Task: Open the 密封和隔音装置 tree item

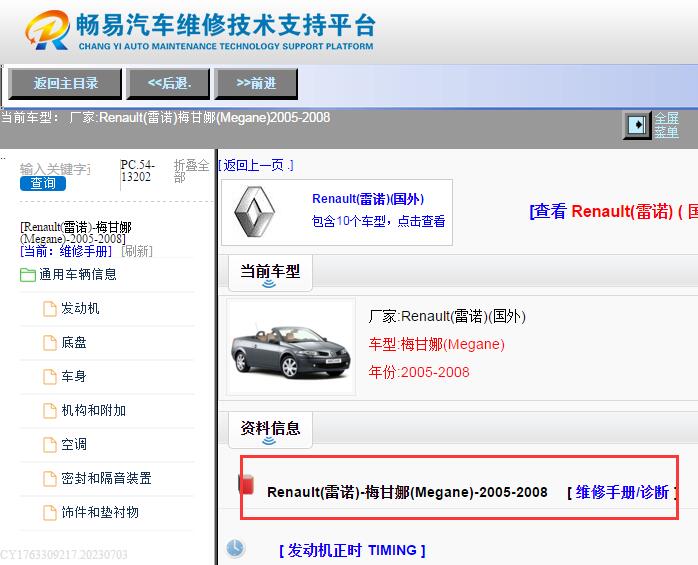Action: coord(106,479)
